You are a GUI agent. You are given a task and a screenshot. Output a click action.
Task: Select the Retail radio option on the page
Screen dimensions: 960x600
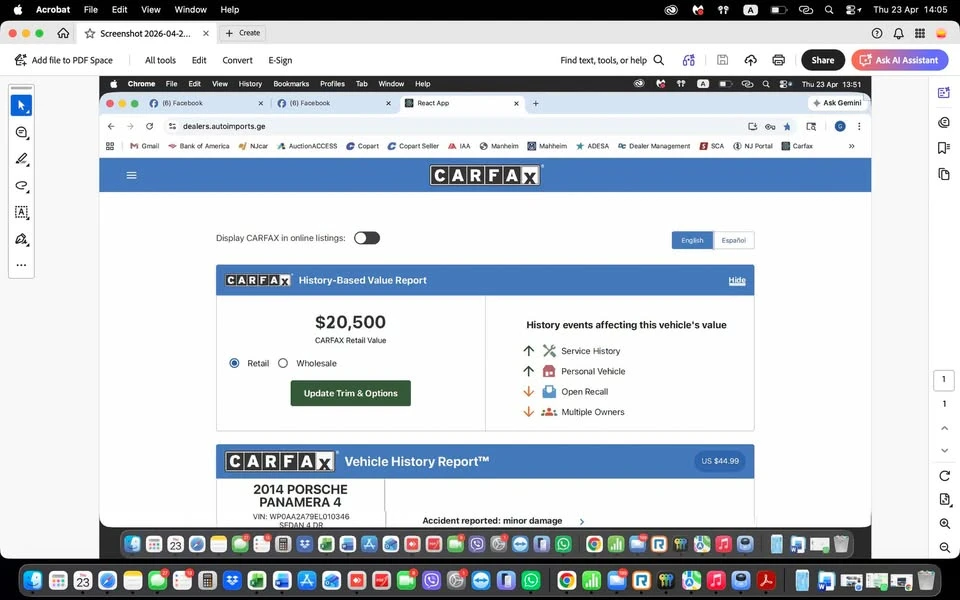point(234,363)
